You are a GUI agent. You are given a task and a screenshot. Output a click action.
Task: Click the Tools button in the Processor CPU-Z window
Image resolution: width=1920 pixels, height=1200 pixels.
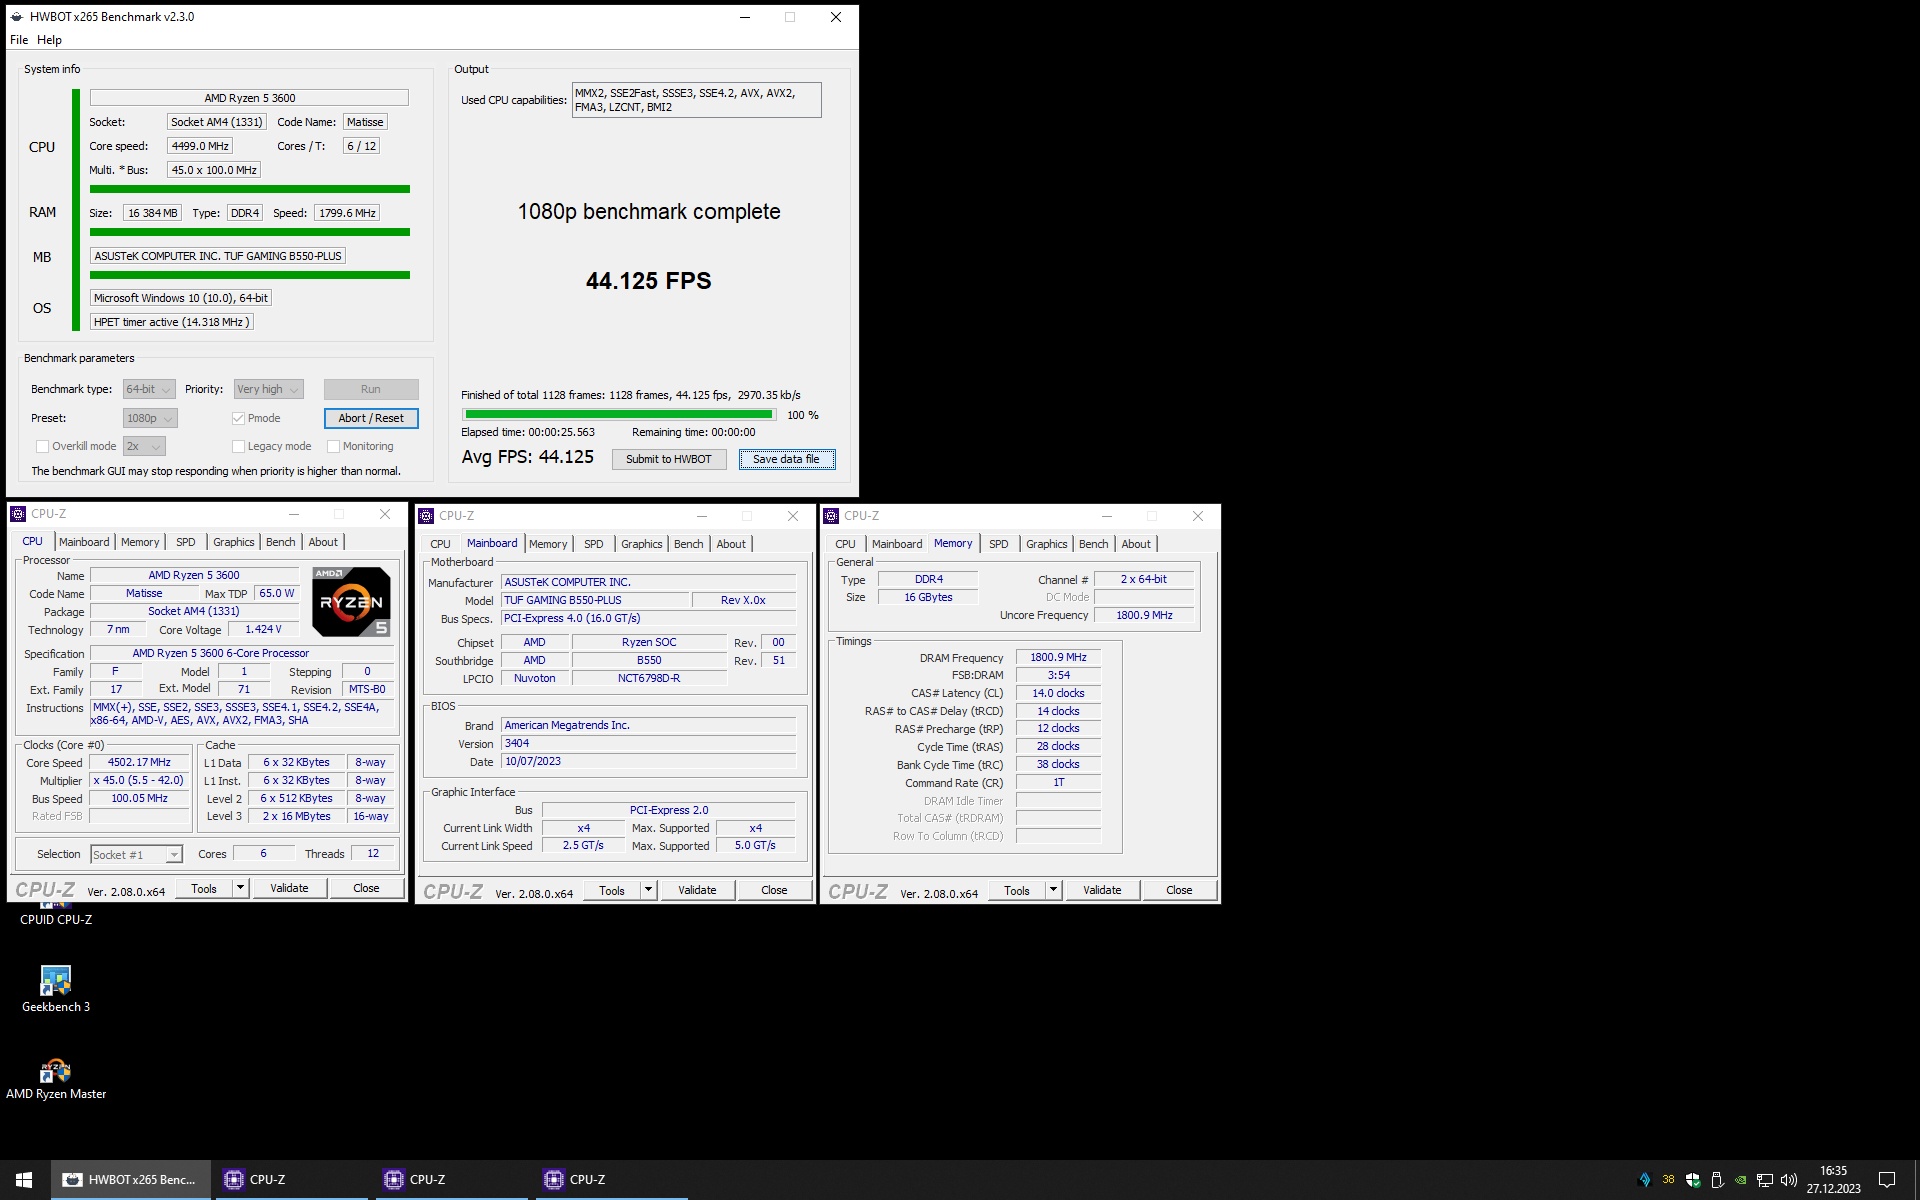(x=204, y=888)
